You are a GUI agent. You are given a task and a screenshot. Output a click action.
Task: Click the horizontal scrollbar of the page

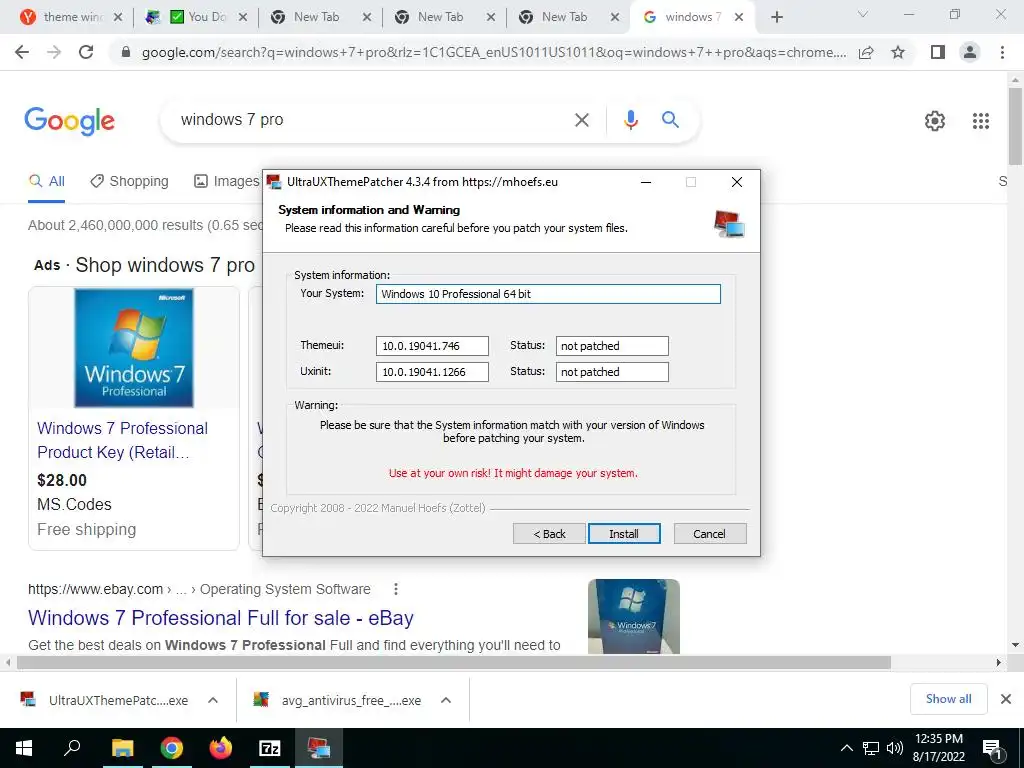(454, 662)
